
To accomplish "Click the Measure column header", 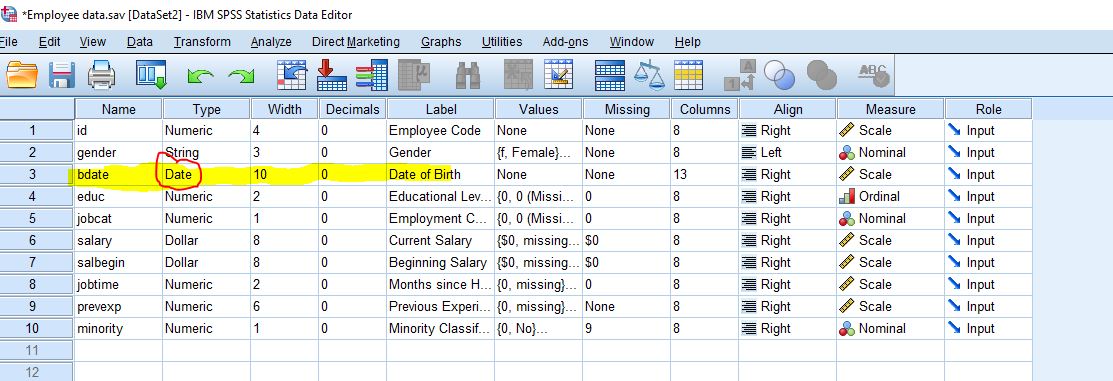I will [890, 109].
